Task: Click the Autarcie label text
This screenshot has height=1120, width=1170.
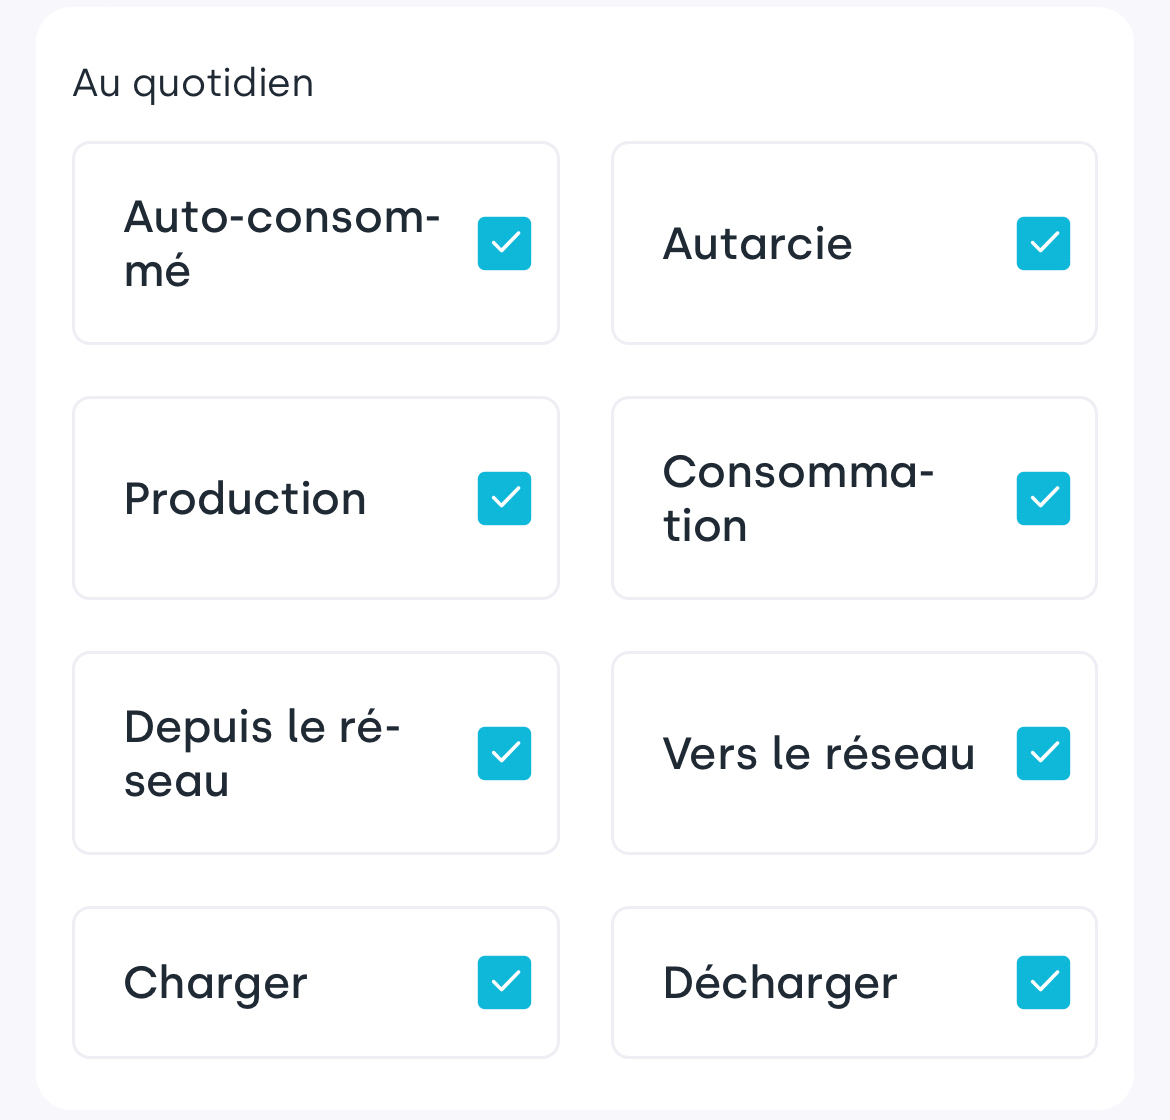Action: coord(757,244)
